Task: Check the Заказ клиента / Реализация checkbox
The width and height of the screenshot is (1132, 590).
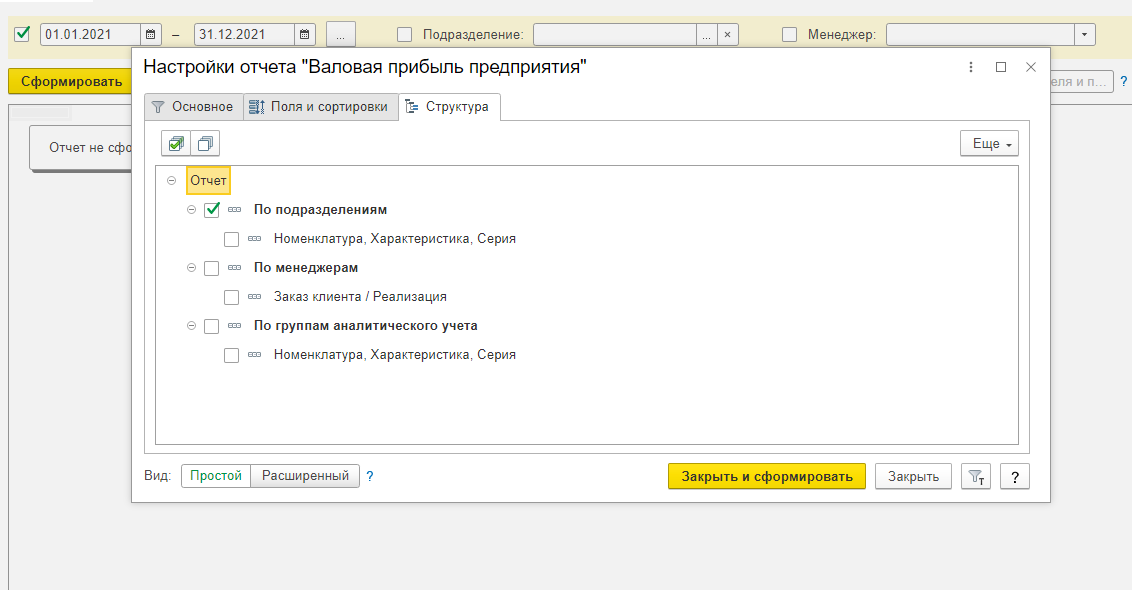Action: pyautogui.click(x=231, y=297)
